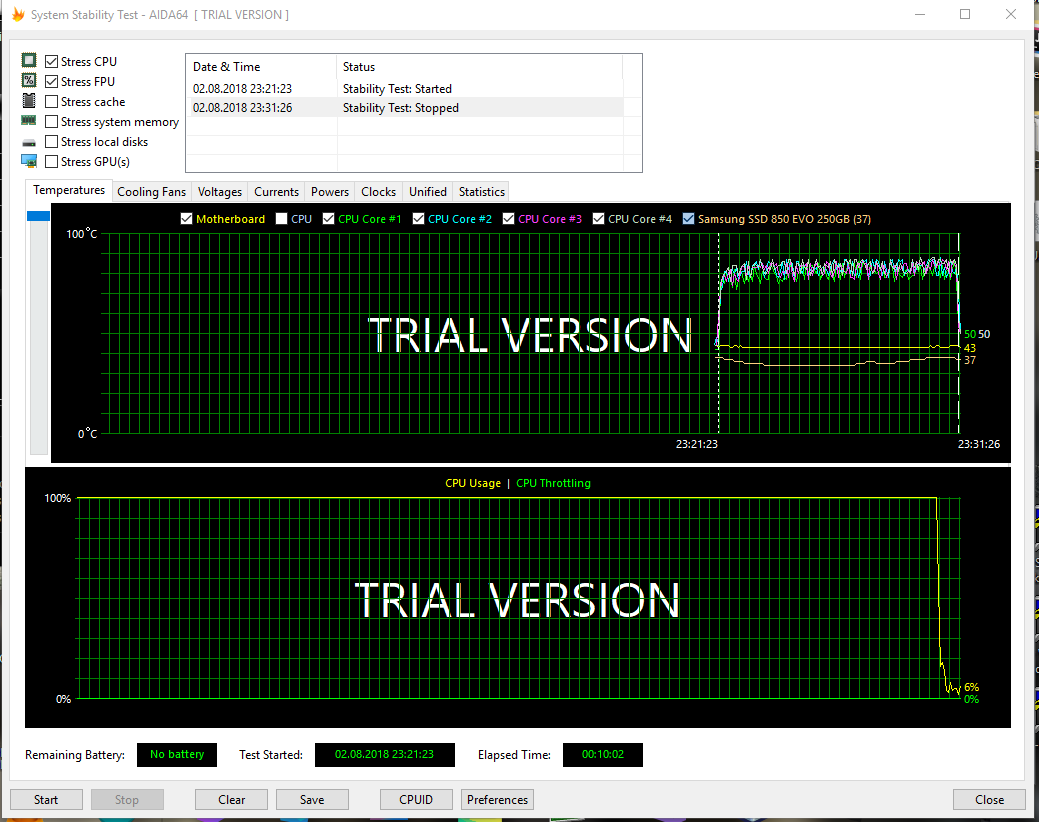This screenshot has height=822, width=1039.
Task: Maximize the System Stability Test window
Action: tap(965, 14)
